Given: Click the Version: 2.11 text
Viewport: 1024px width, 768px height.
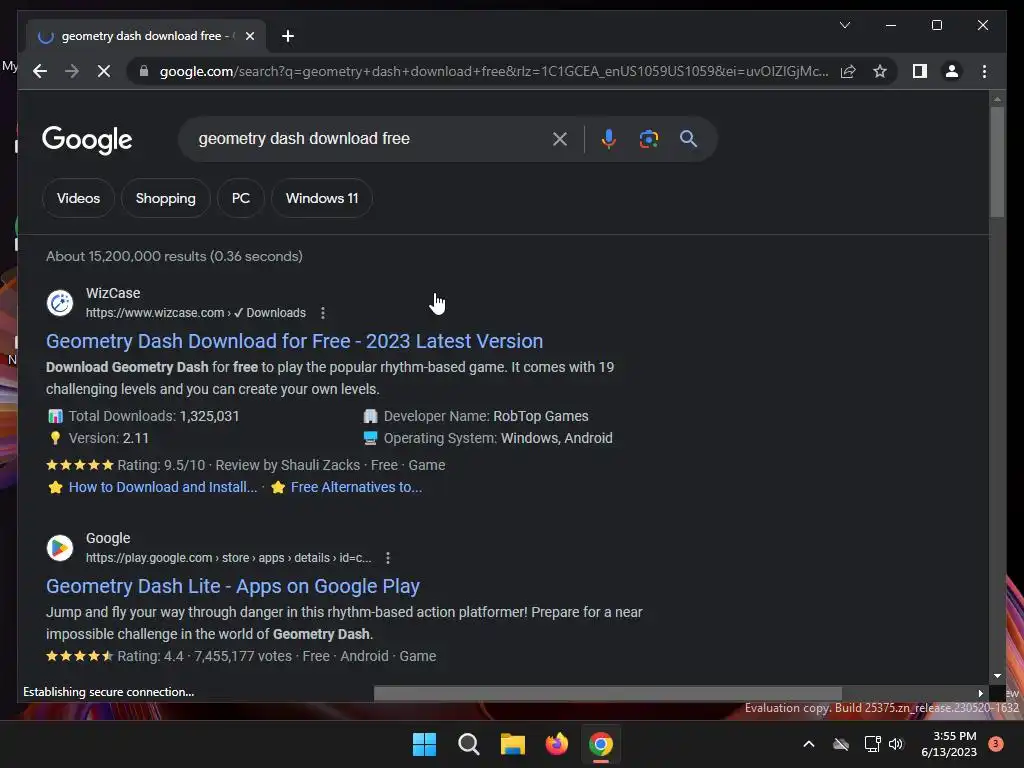Looking at the screenshot, I should coord(108,438).
